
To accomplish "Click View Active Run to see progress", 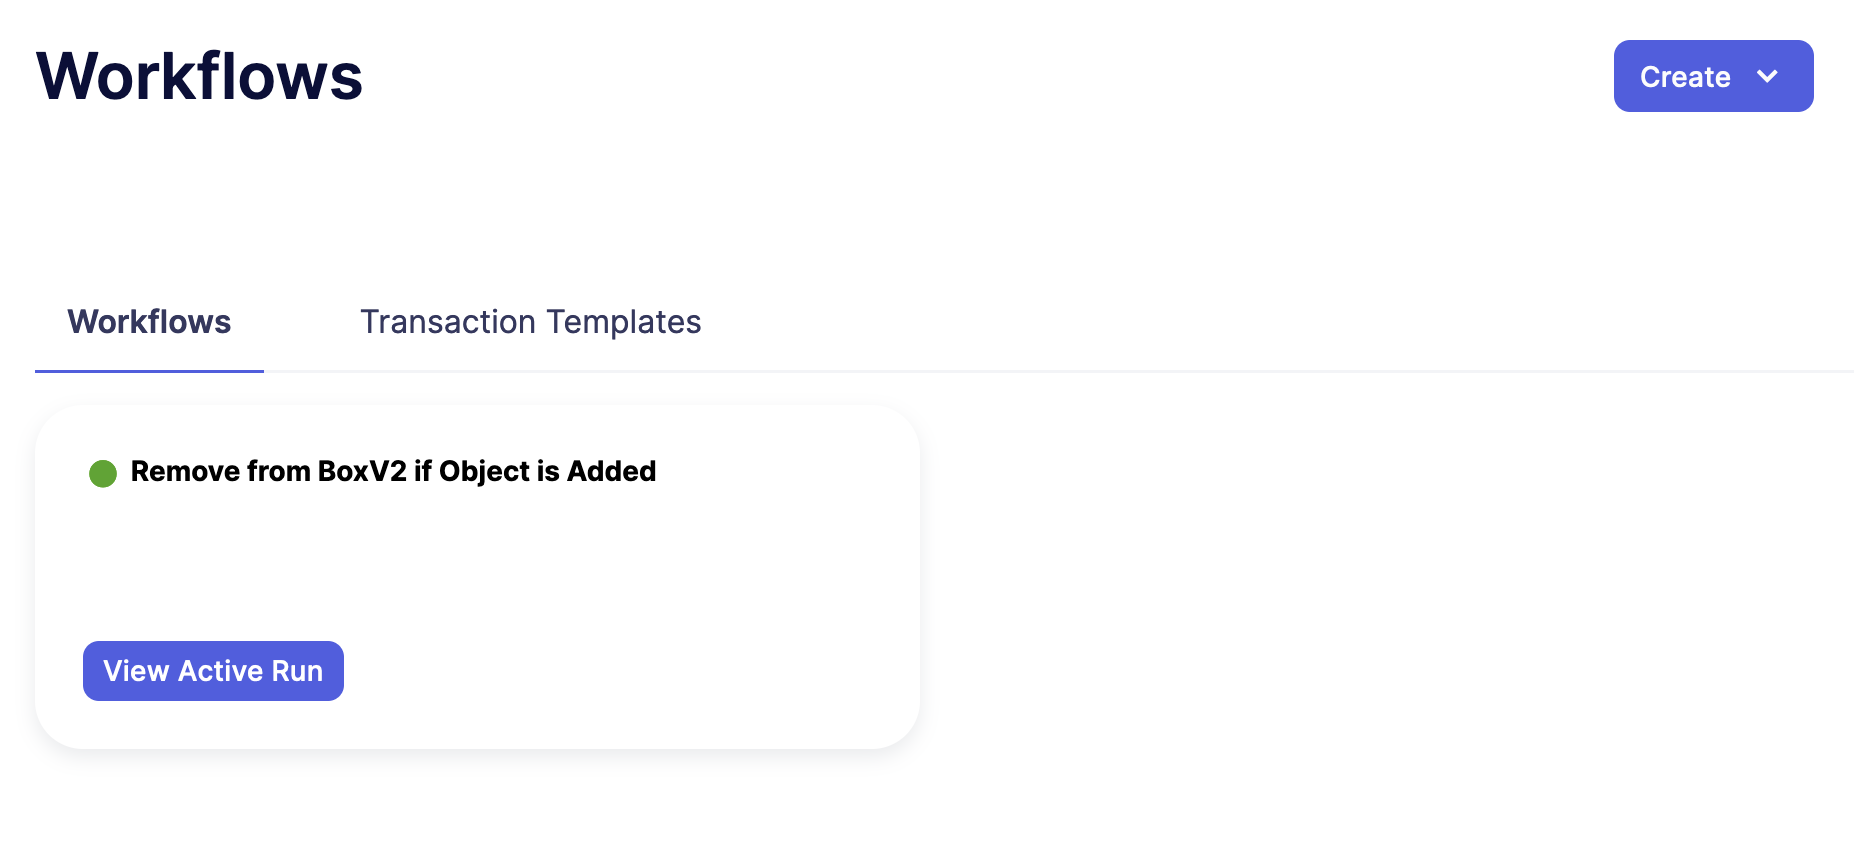I will click(x=213, y=671).
